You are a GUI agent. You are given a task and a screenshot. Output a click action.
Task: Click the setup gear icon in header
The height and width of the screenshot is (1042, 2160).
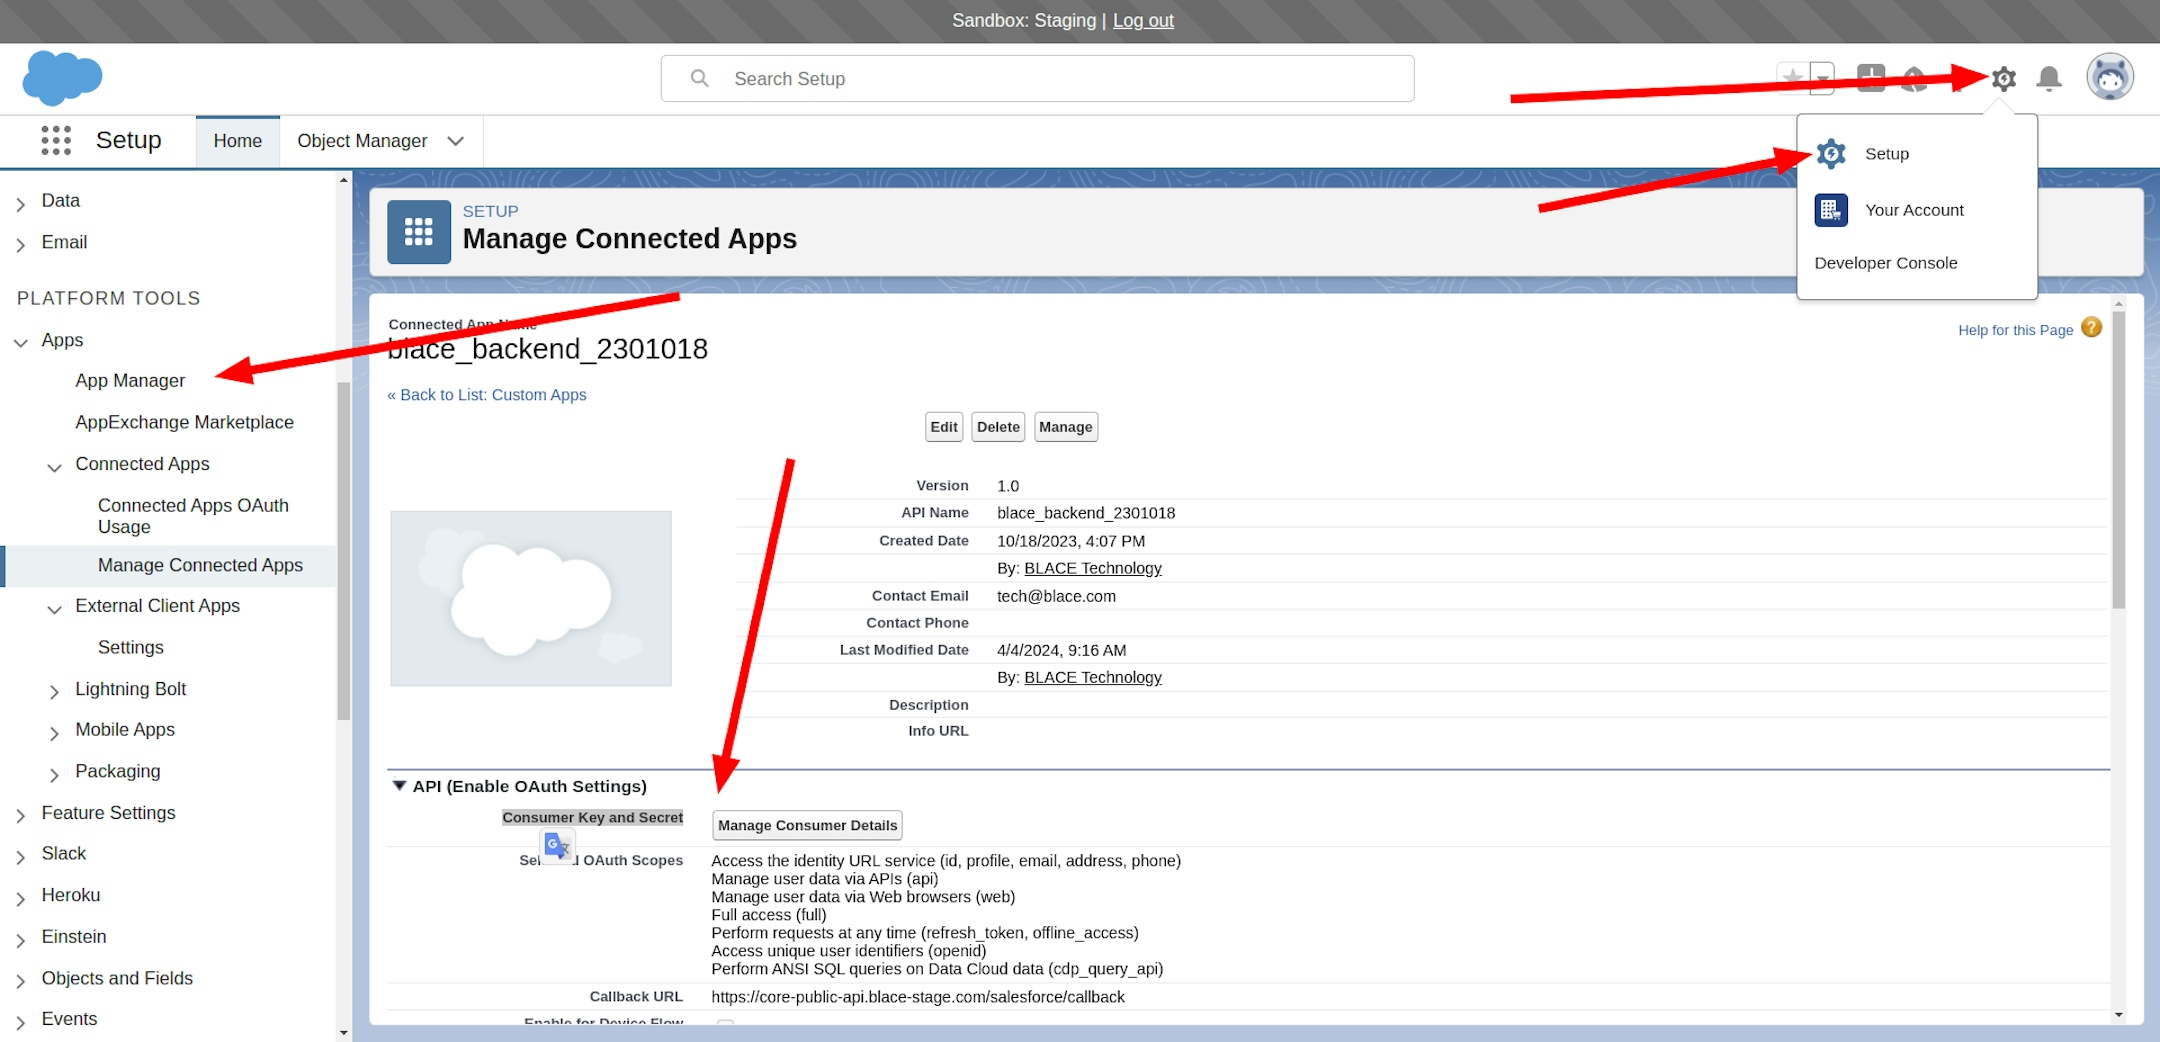(x=2003, y=78)
